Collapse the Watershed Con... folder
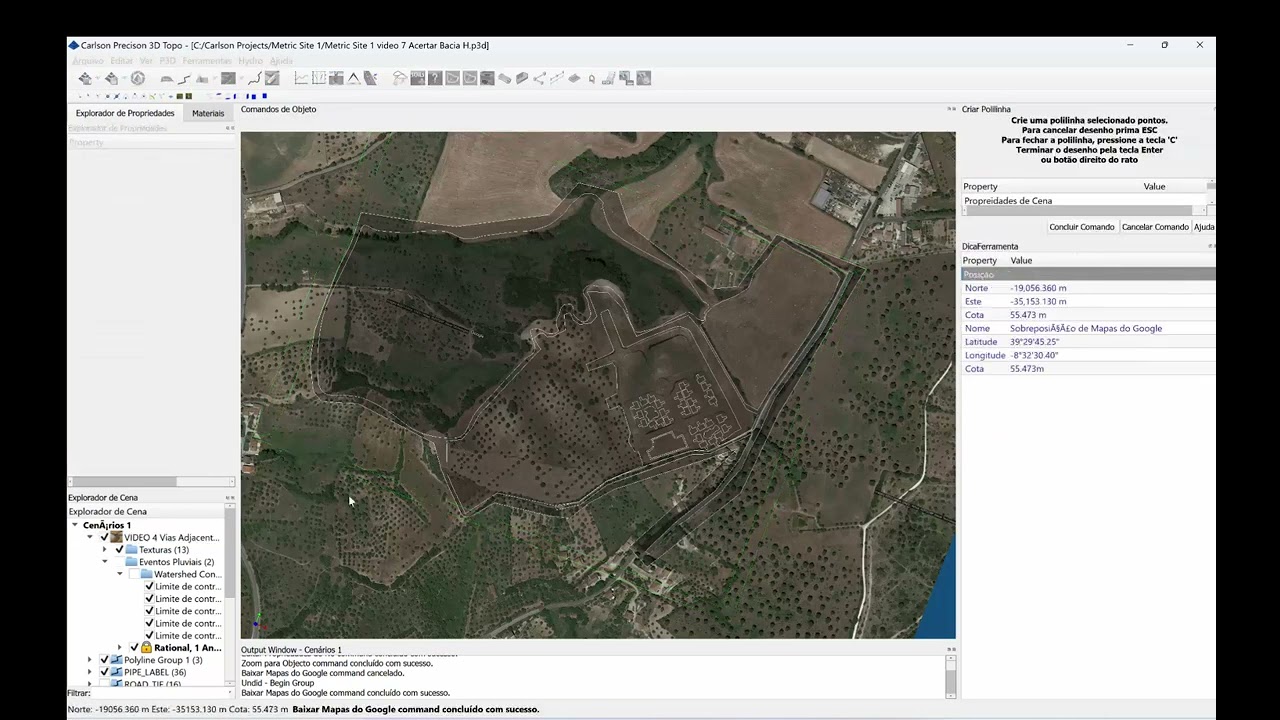The width and height of the screenshot is (1280, 720). [x=120, y=574]
